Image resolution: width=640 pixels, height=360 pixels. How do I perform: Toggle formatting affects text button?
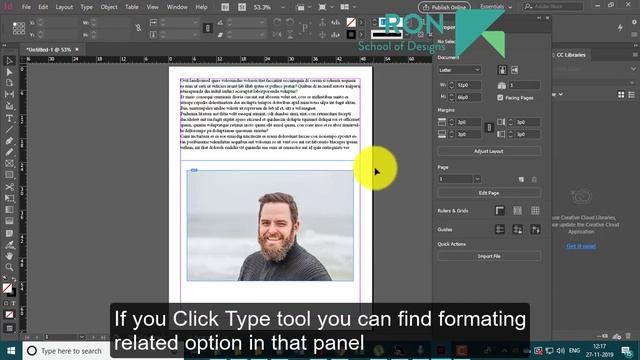pyautogui.click(x=13, y=303)
